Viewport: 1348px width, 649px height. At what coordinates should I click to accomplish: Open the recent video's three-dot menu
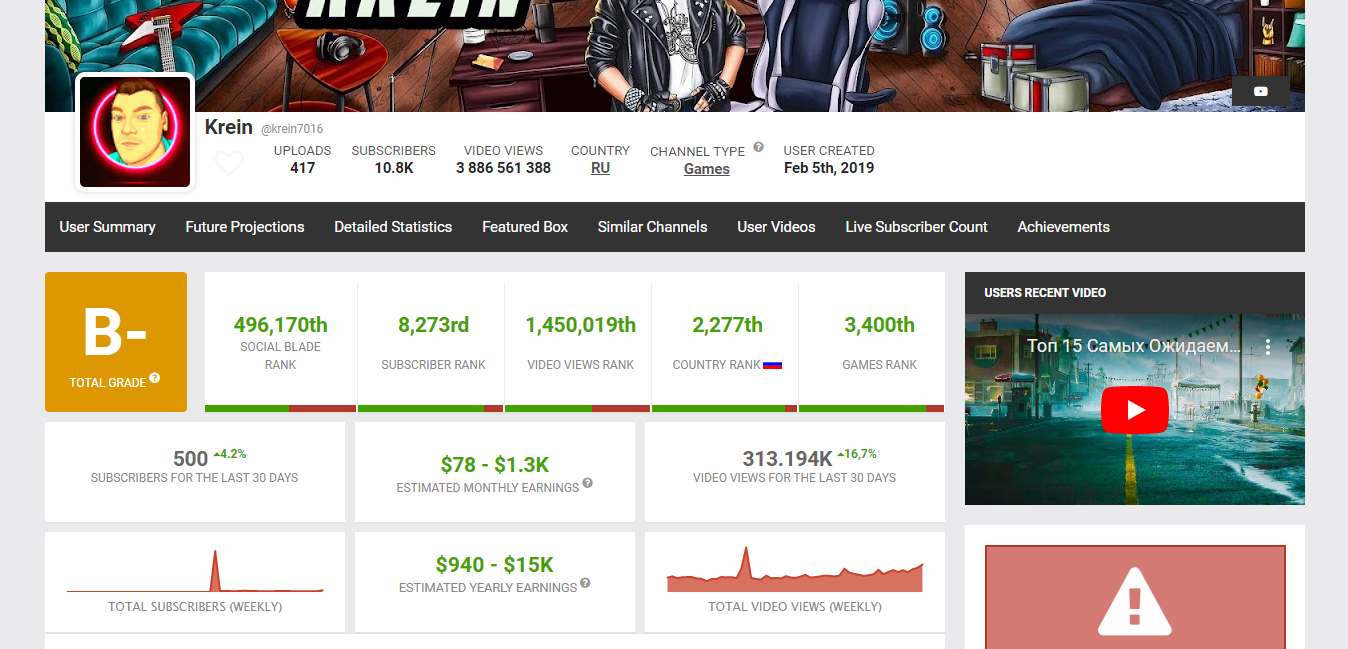(1267, 347)
